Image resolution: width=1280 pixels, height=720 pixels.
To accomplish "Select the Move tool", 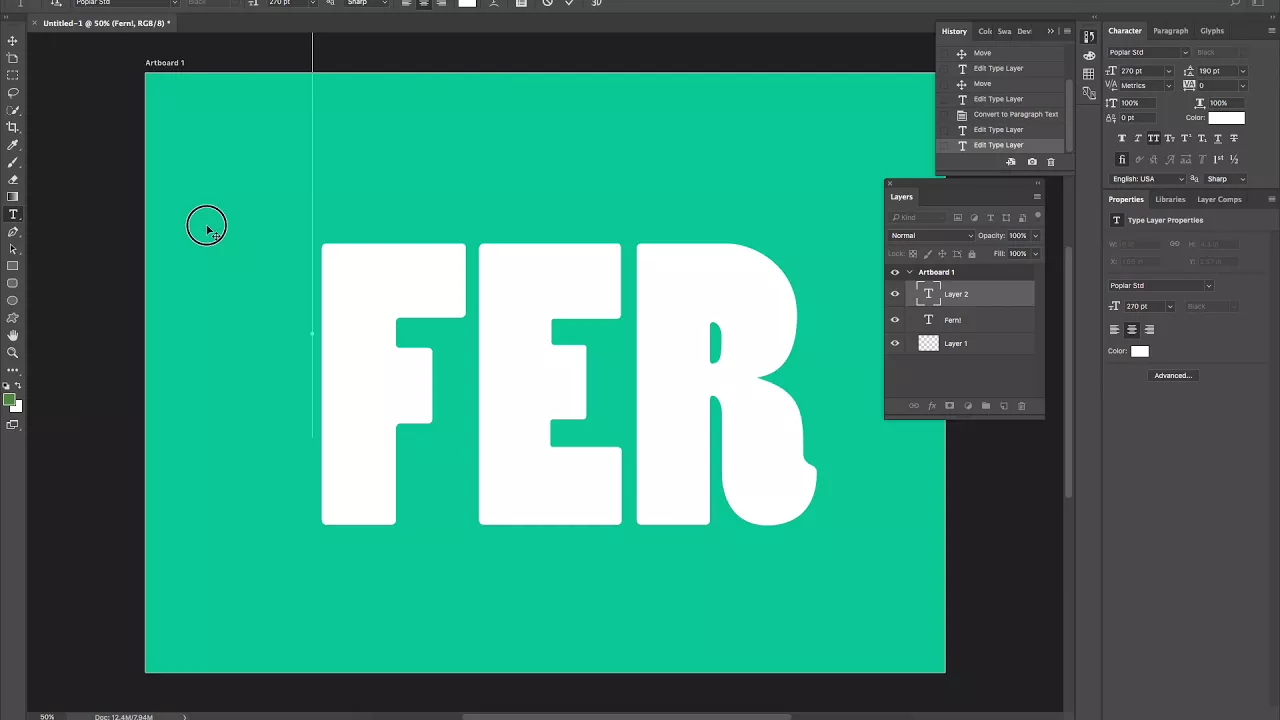I will point(13,40).
